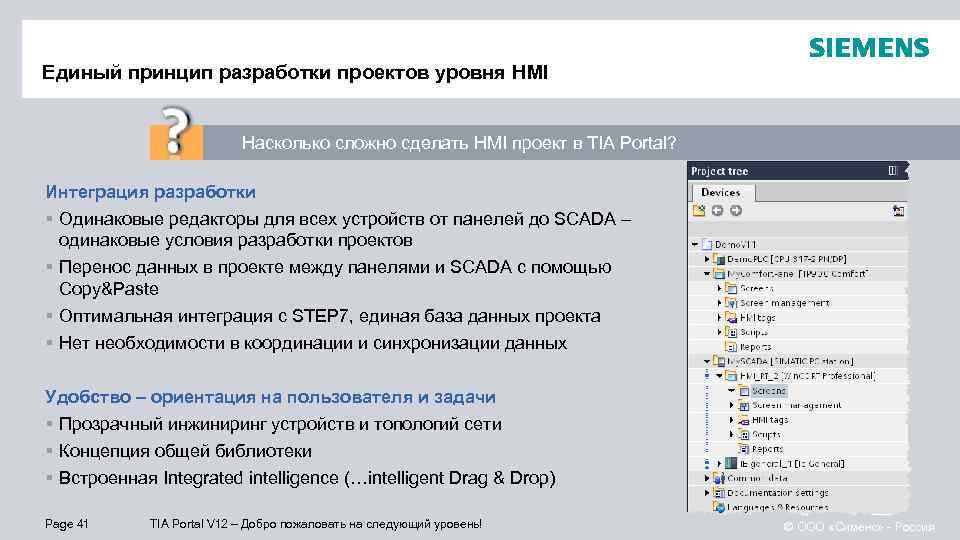Viewport: 960px width, 540px height.
Task: Click Reports icon under HMI_RT_2
Action: [744, 449]
